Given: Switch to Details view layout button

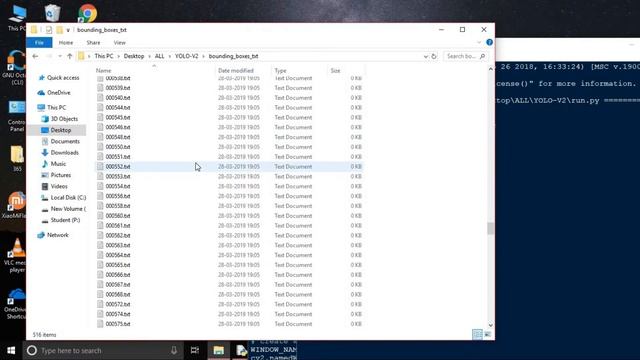Looking at the screenshot, I should (x=477, y=335).
